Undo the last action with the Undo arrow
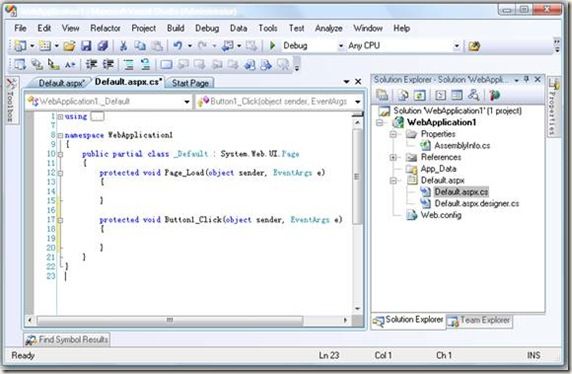This screenshot has width=572, height=374. (178, 46)
